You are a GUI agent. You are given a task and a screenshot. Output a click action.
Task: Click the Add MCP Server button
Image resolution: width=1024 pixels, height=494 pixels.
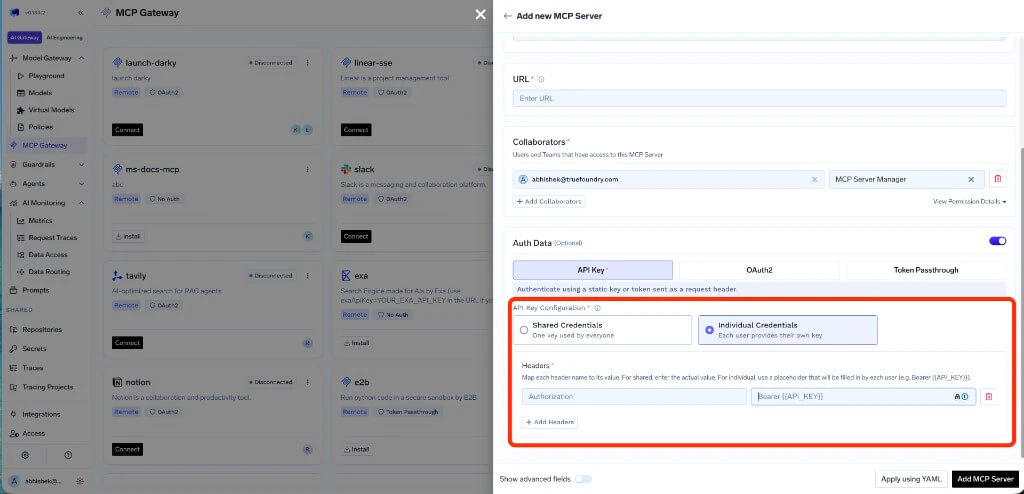coord(985,479)
